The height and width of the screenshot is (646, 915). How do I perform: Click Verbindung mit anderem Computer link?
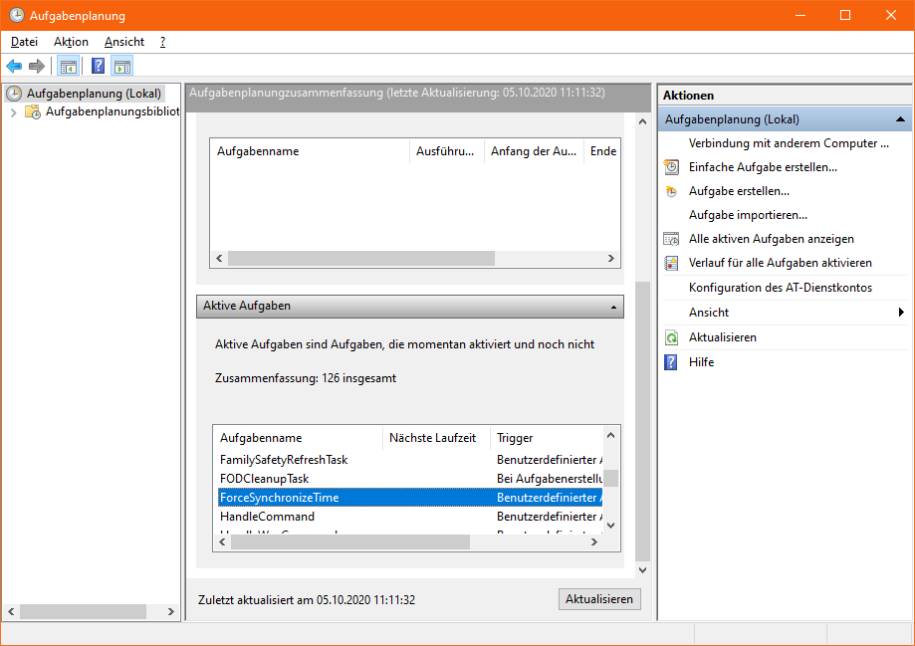(788, 143)
